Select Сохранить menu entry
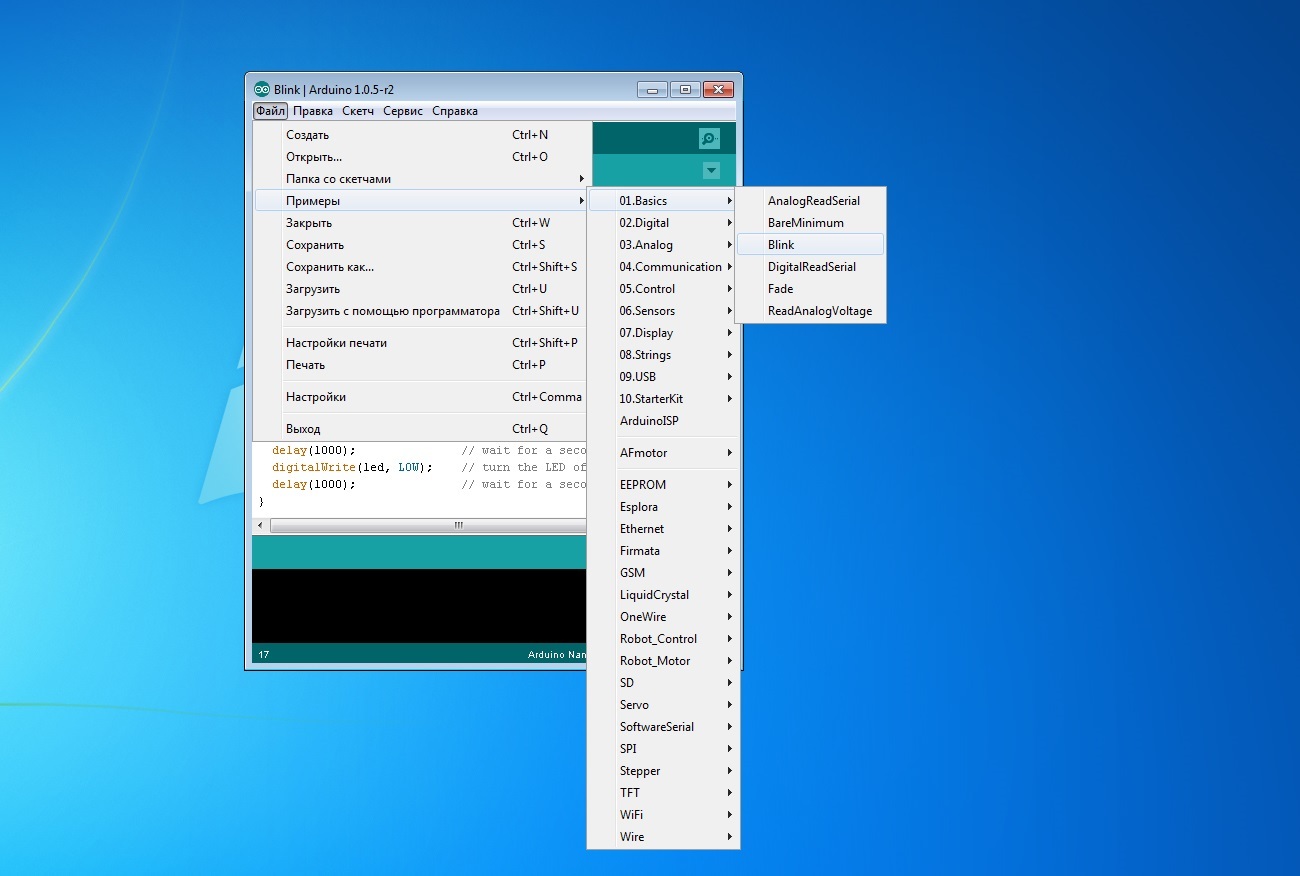The width and height of the screenshot is (1300, 876). [422, 245]
